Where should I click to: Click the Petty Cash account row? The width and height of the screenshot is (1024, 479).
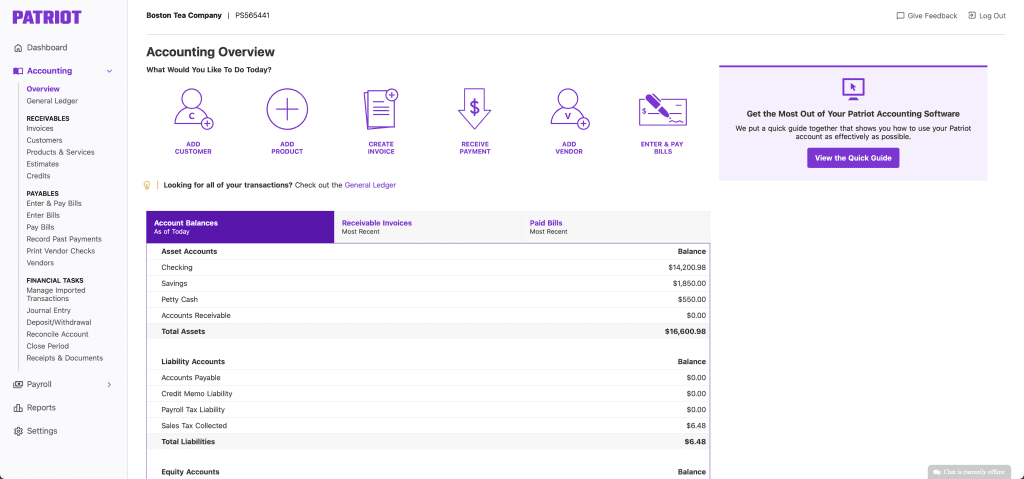tap(428, 299)
